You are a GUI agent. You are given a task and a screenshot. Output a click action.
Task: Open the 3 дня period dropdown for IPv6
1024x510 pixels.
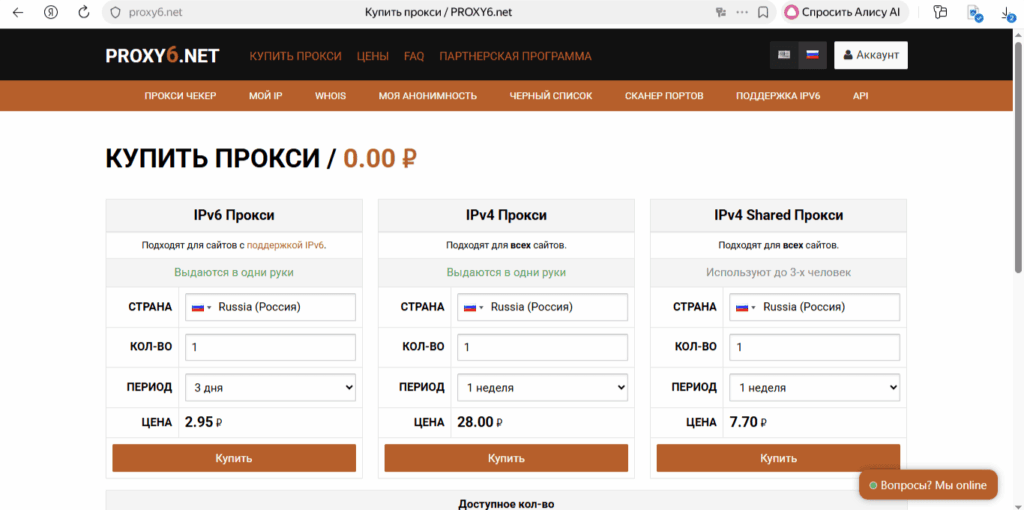(270, 387)
